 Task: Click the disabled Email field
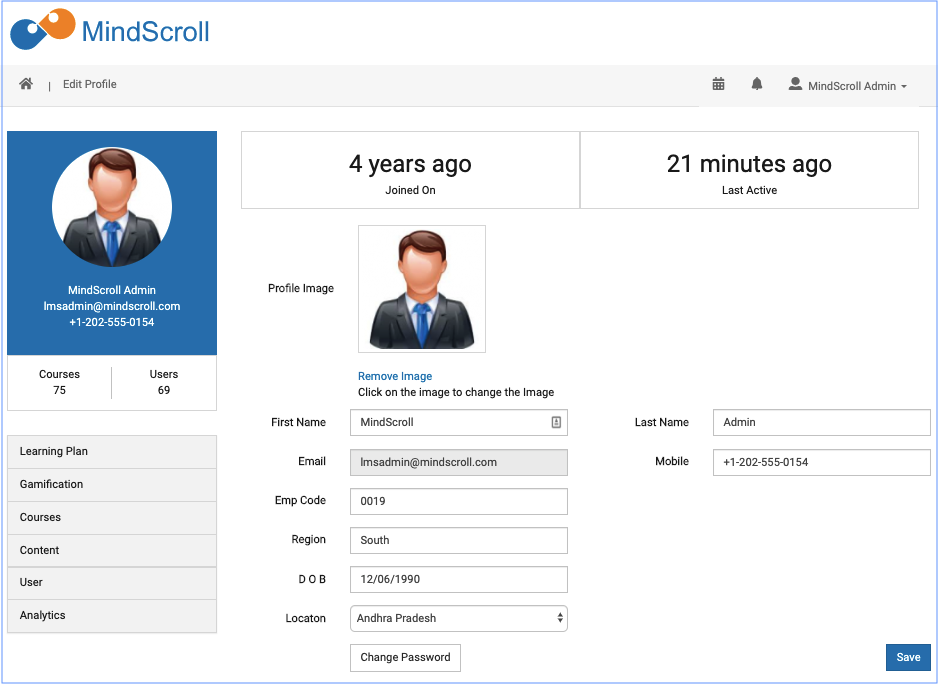pos(459,462)
